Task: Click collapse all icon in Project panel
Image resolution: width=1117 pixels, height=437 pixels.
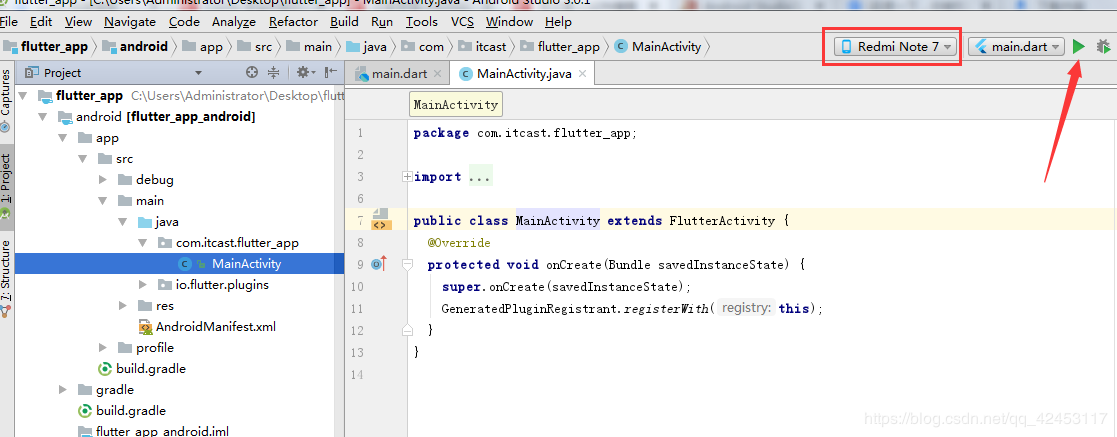Action: click(274, 72)
